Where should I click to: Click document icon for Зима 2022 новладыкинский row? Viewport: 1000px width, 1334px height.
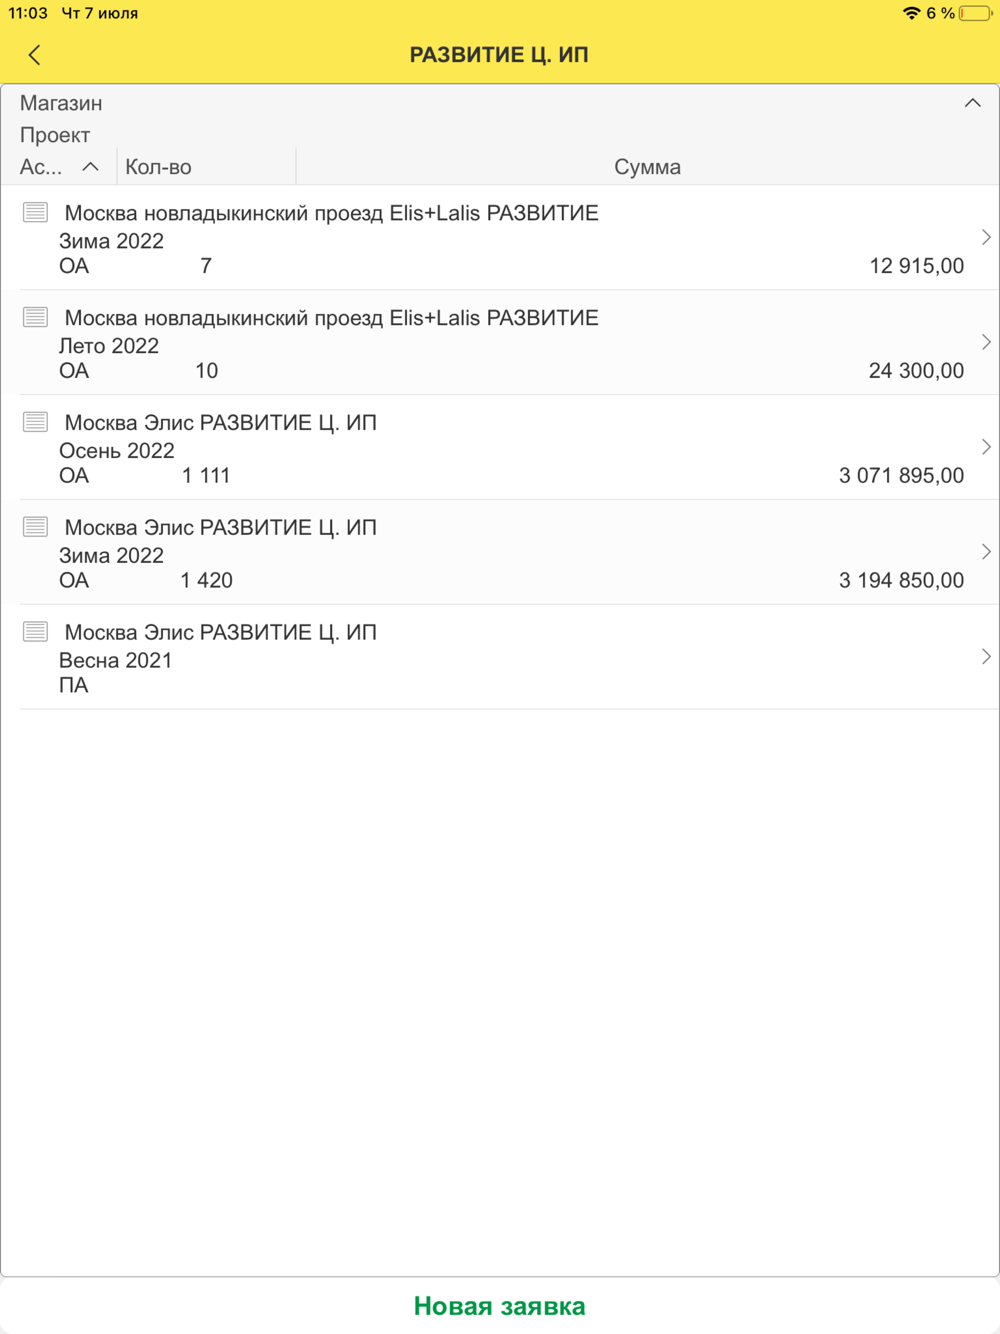[x=35, y=212]
